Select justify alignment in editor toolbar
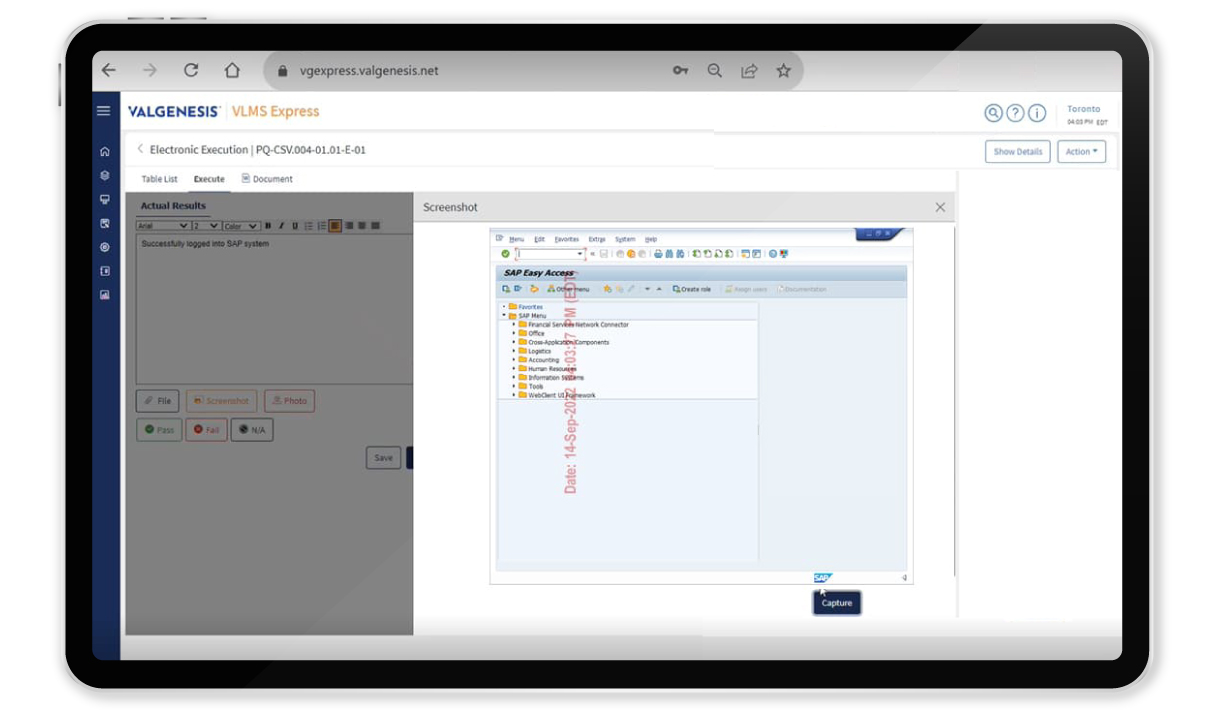 pos(375,226)
